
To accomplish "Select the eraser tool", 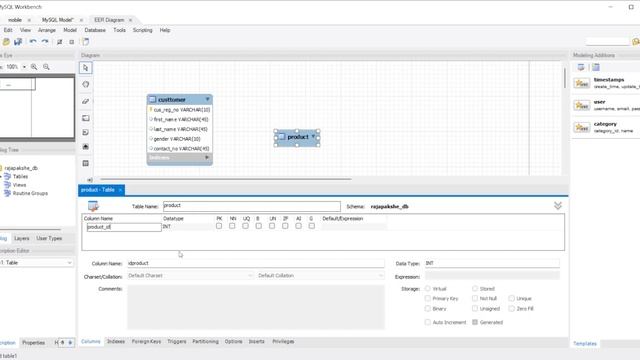I will 85,101.
